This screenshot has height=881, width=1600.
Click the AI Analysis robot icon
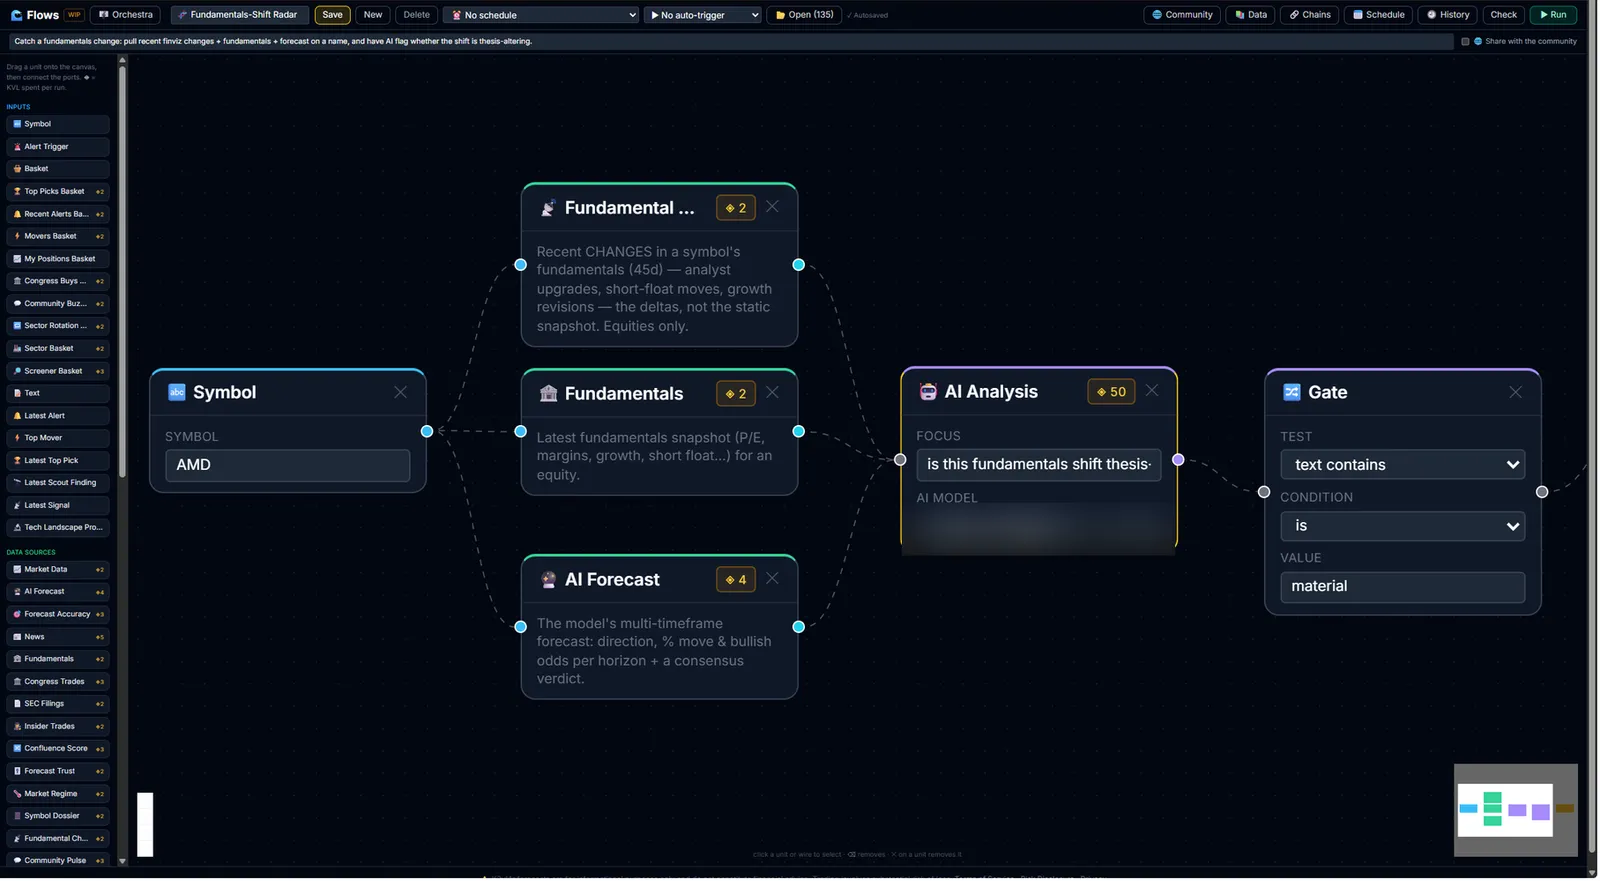(928, 392)
